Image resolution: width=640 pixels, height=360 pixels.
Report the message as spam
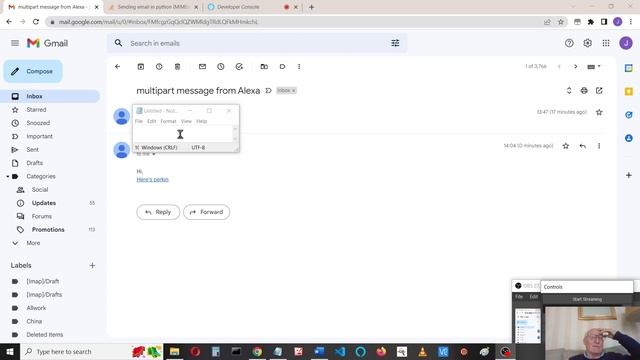tap(159, 67)
